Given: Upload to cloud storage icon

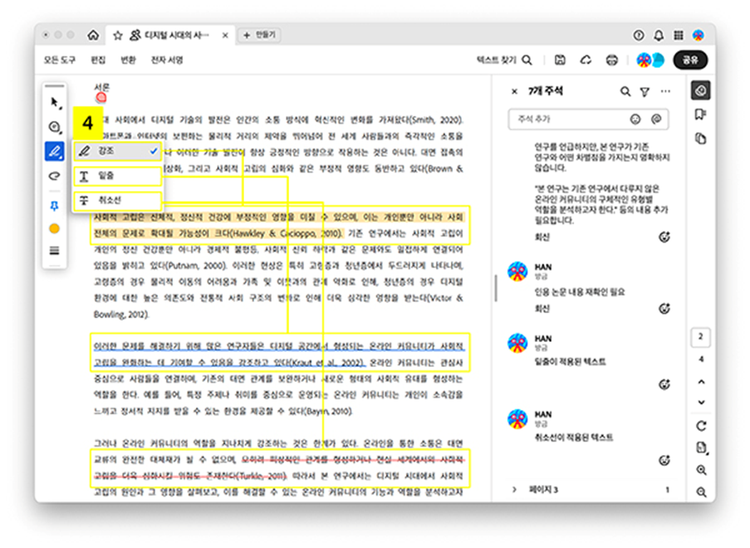Looking at the screenshot, I should click(585, 60).
